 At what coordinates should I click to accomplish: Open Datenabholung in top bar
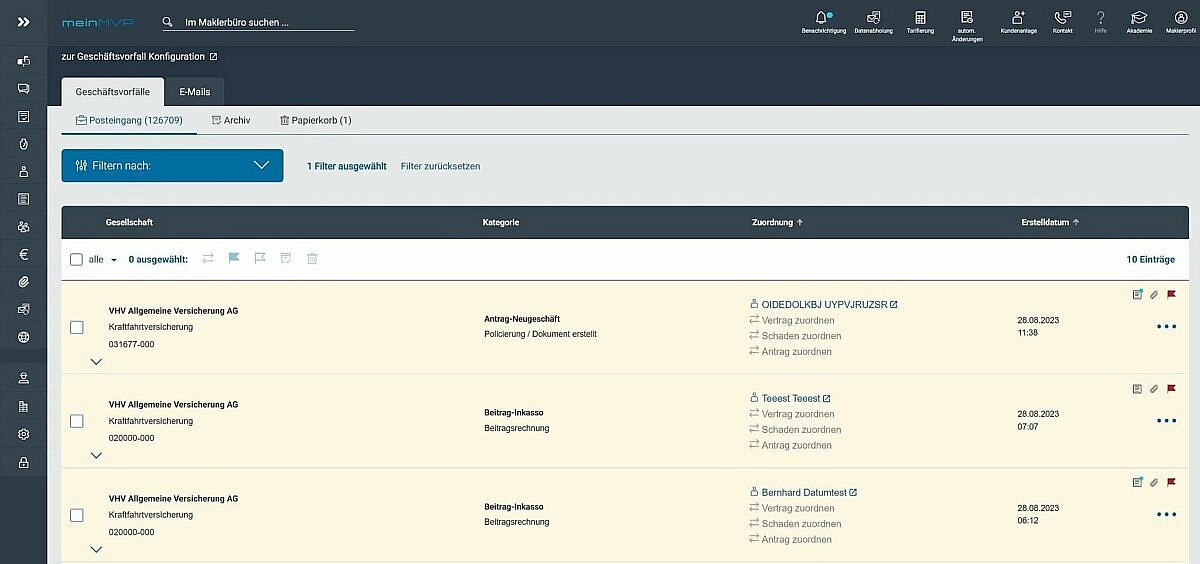click(x=873, y=18)
